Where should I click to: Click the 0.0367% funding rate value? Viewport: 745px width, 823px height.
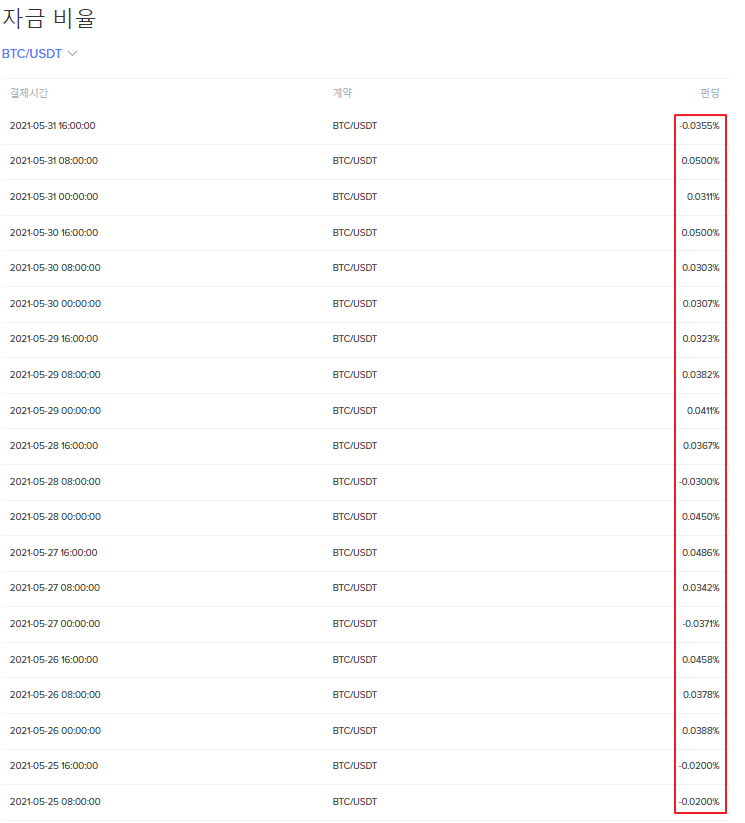pyautogui.click(x=701, y=446)
